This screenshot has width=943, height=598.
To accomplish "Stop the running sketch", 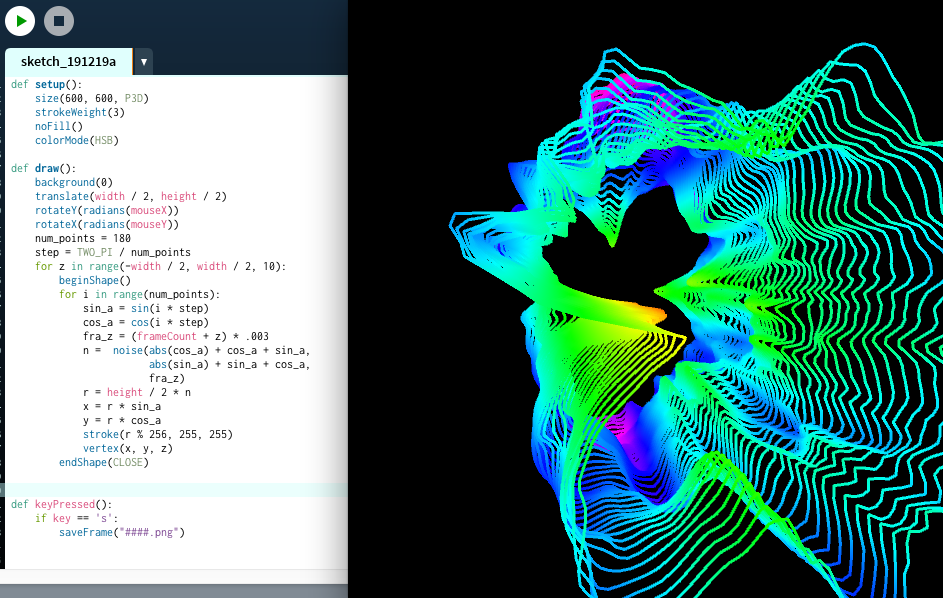I will pyautogui.click(x=59, y=20).
